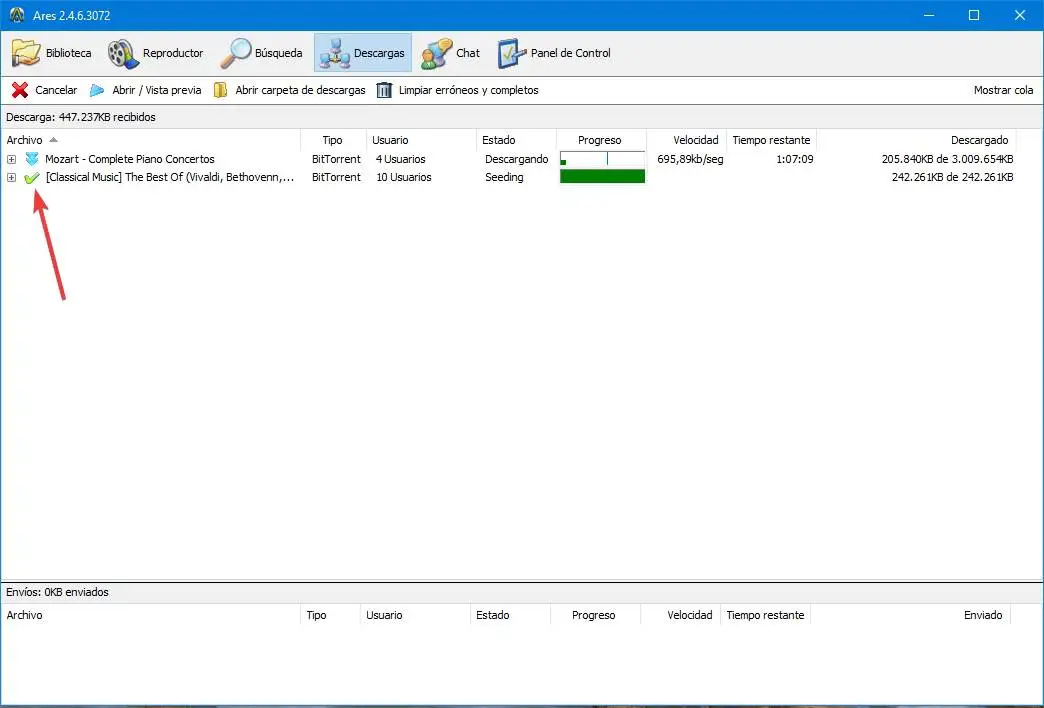
Task: Switch to the Chat tab
Action: (x=451, y=53)
